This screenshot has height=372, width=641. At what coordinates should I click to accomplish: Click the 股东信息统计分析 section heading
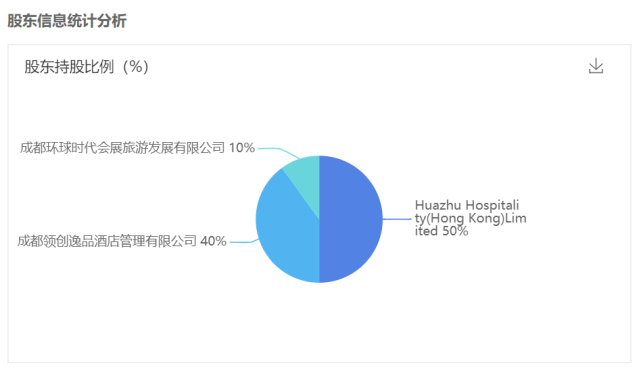point(67,20)
